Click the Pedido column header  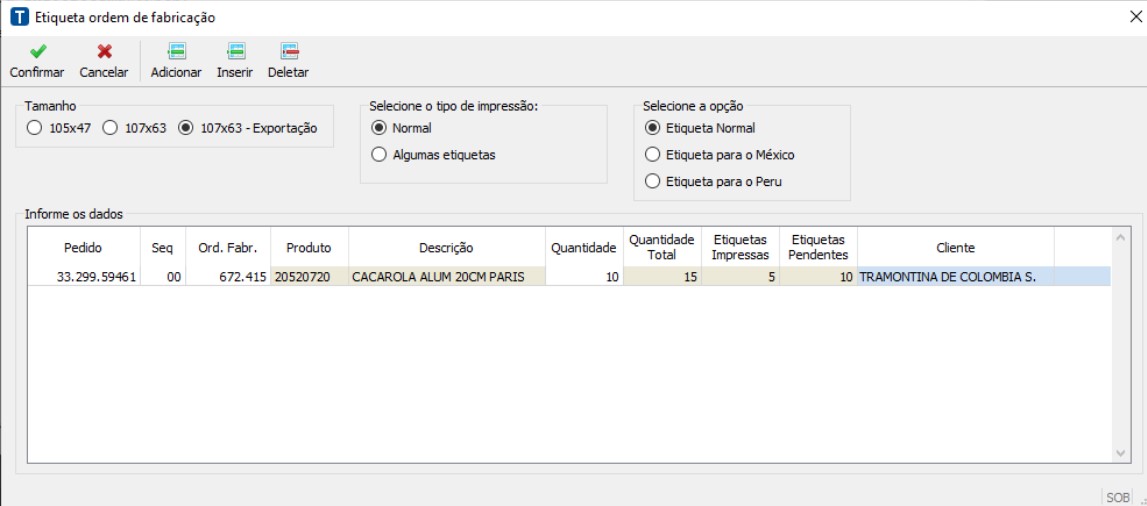(x=83, y=248)
